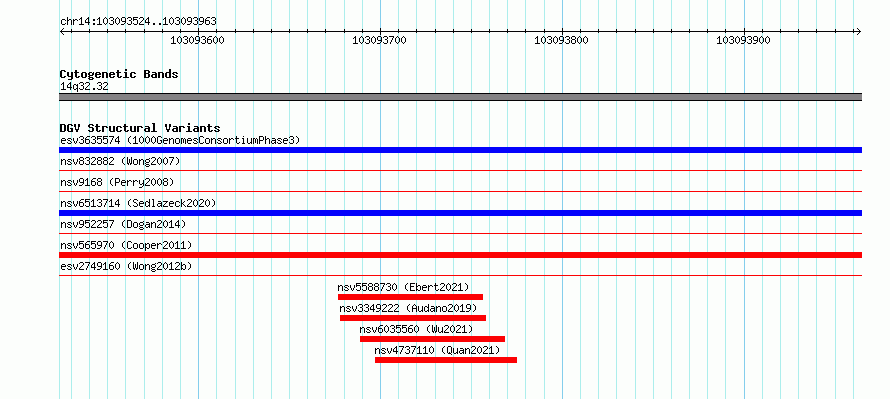Screen dimensions: 890x399
Task: Open the nsv6035560 (Wu2021) label
Action: [416, 329]
